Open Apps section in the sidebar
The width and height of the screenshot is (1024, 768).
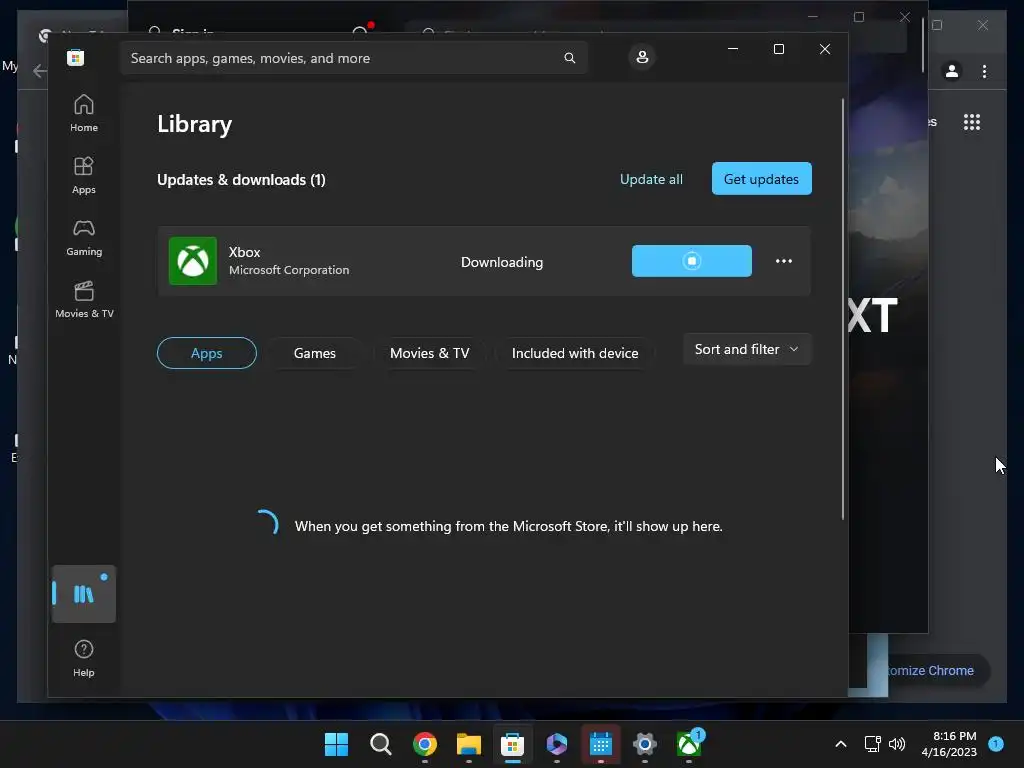84,176
